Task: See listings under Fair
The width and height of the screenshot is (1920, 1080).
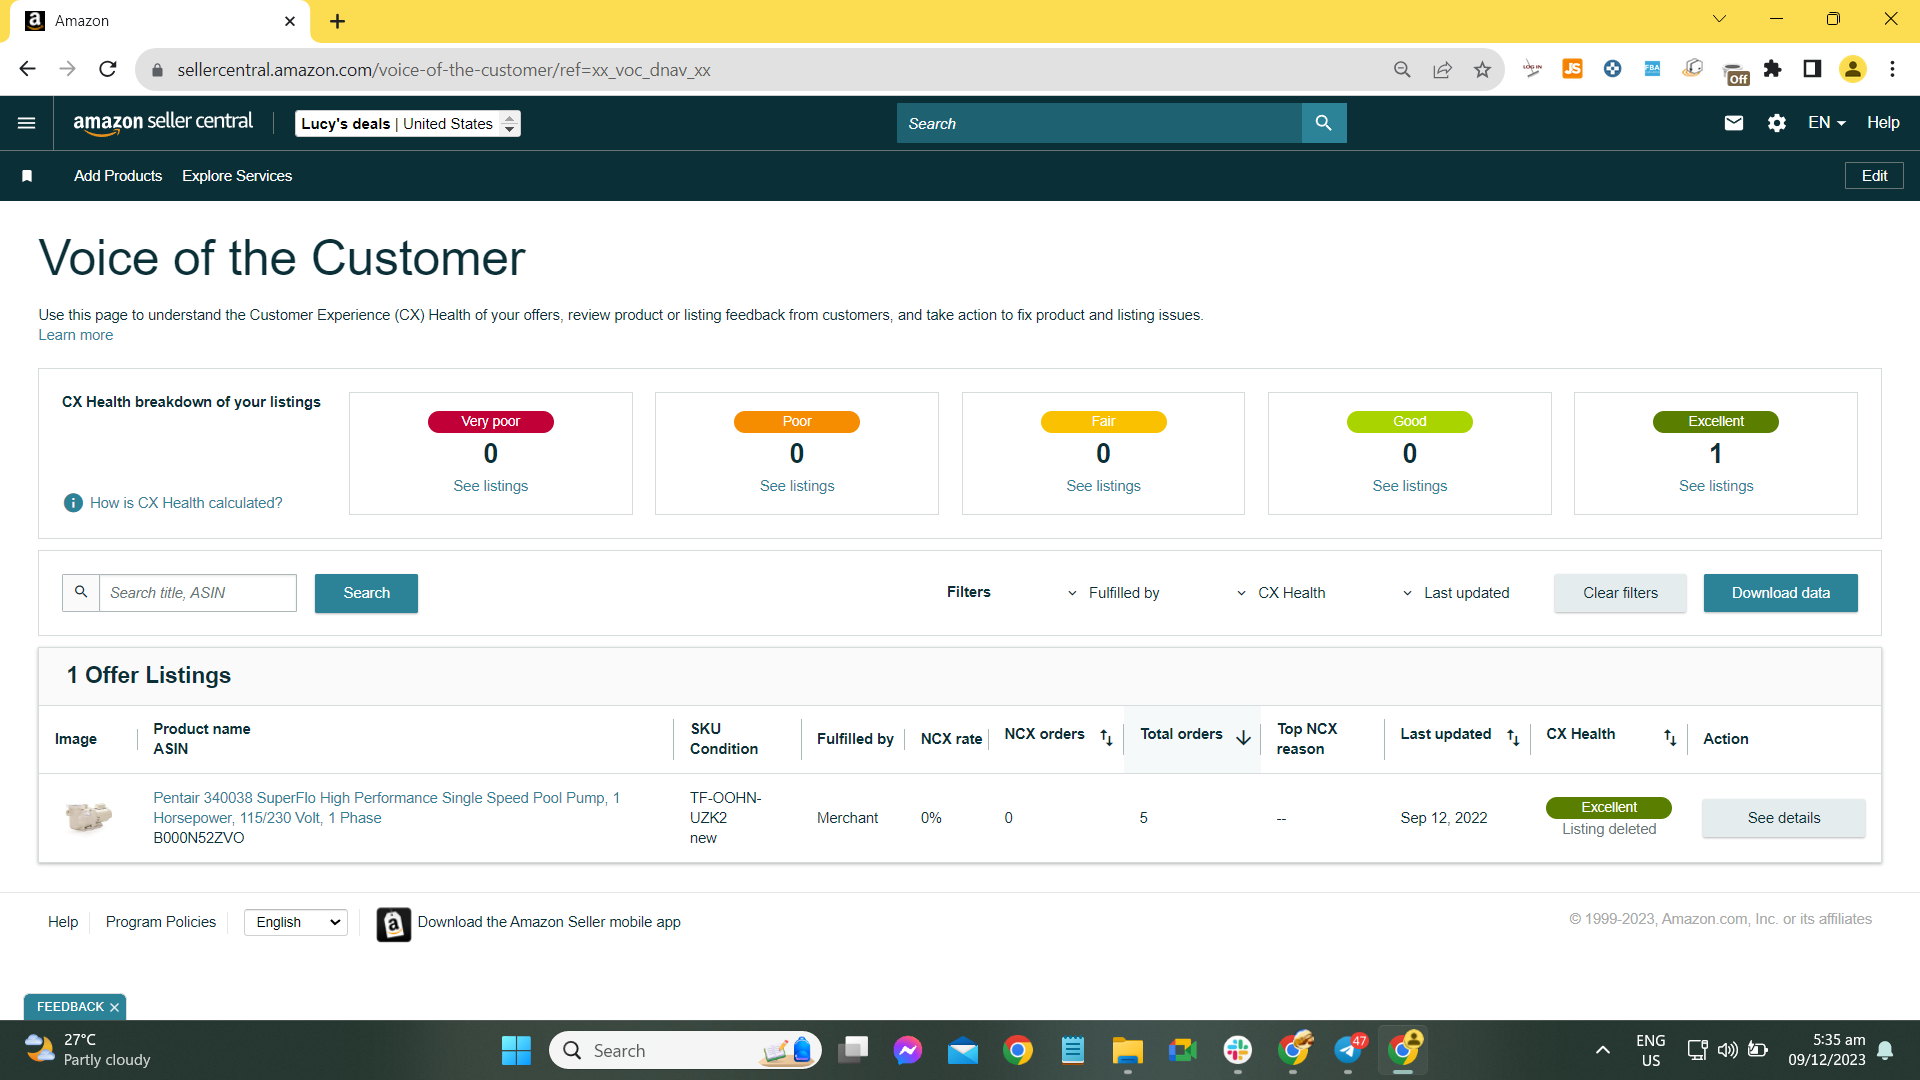Action: (x=1103, y=486)
